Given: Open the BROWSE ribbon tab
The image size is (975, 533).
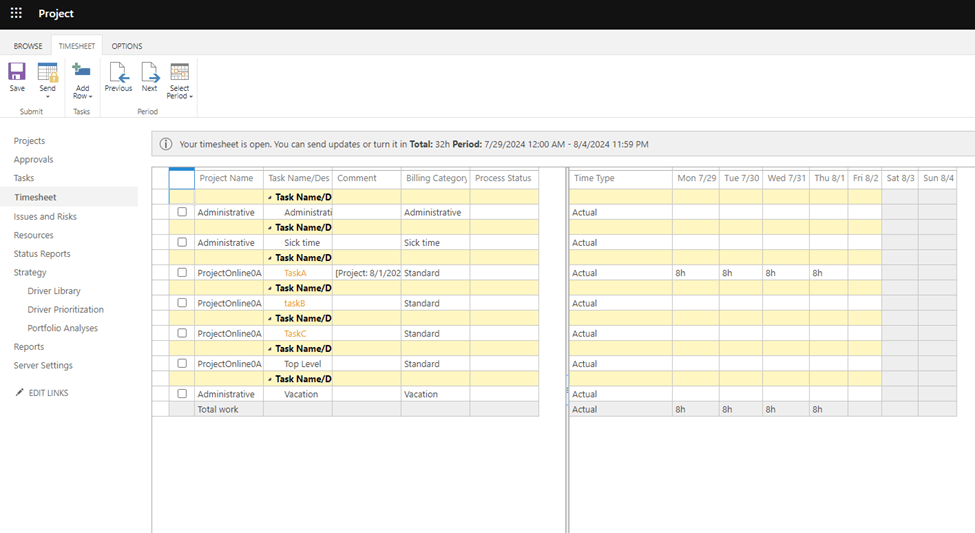Looking at the screenshot, I should [28, 46].
